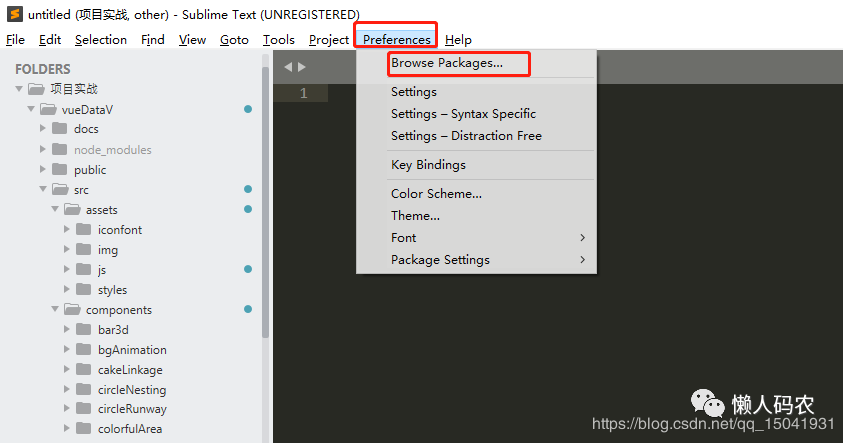Screen dimensions: 843x443
Task: Select the colorfulArea folder icon
Action: 83,428
